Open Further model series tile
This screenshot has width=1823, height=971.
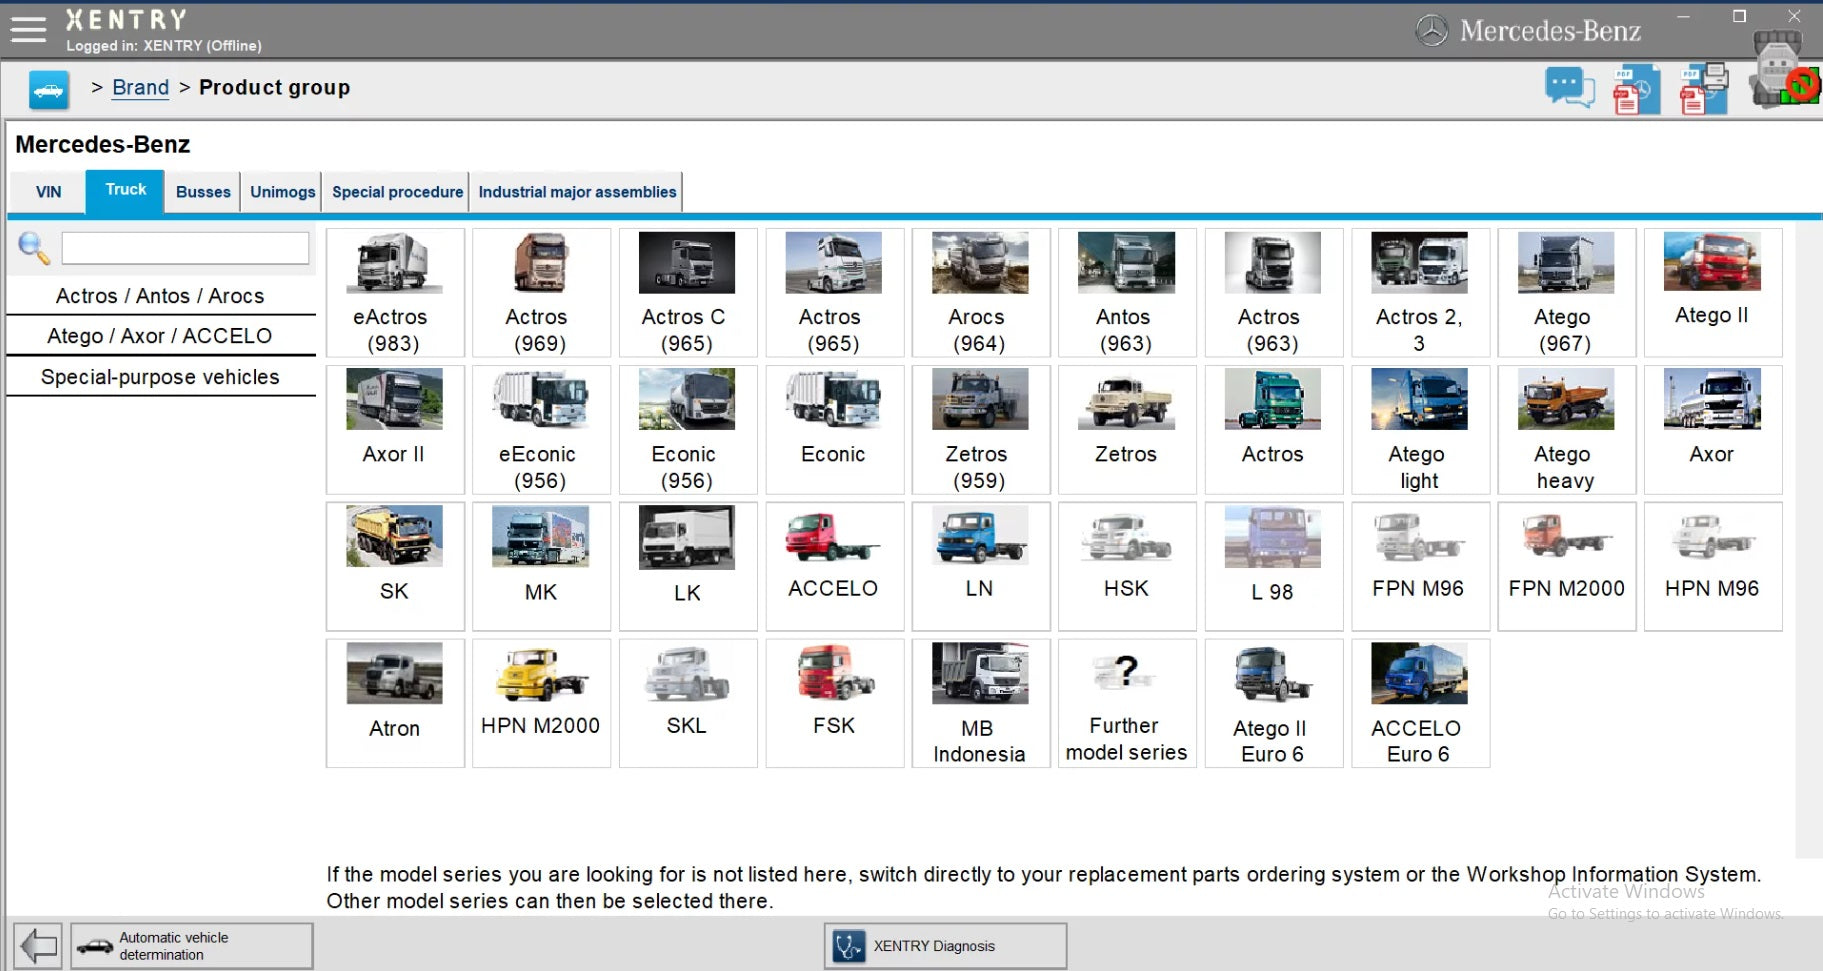tap(1126, 704)
